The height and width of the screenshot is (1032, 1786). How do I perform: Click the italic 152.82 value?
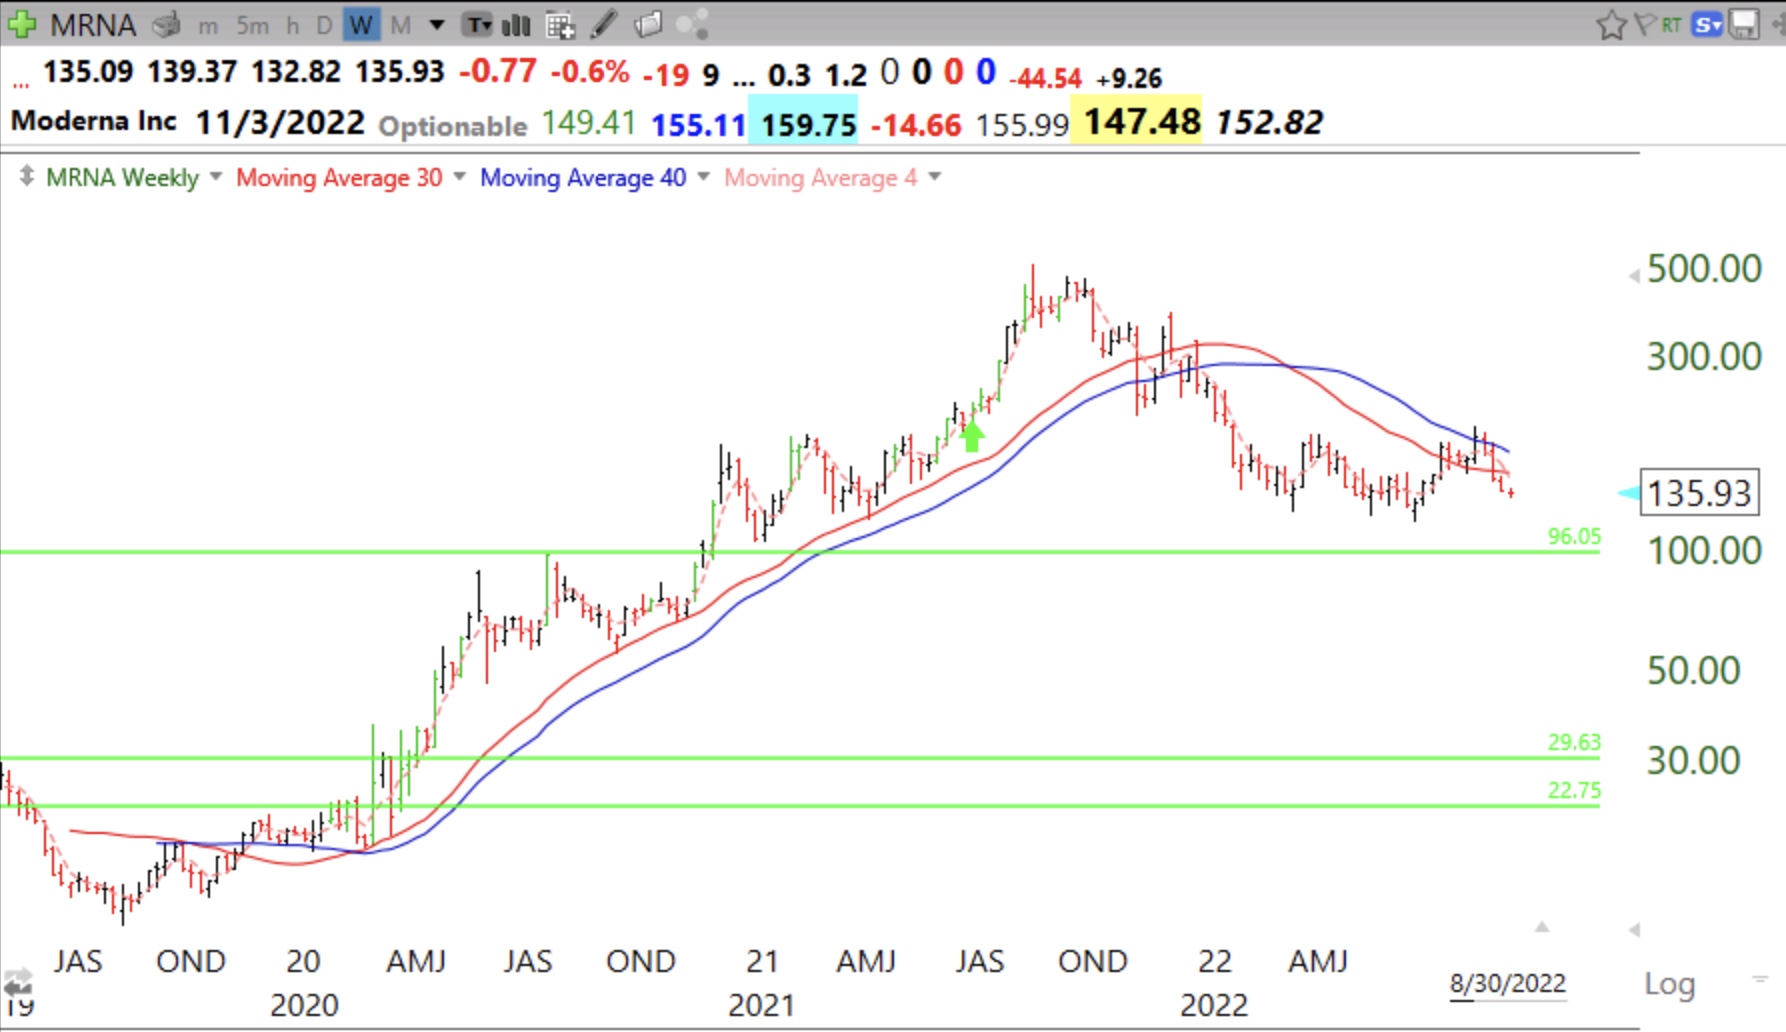tap(1270, 122)
